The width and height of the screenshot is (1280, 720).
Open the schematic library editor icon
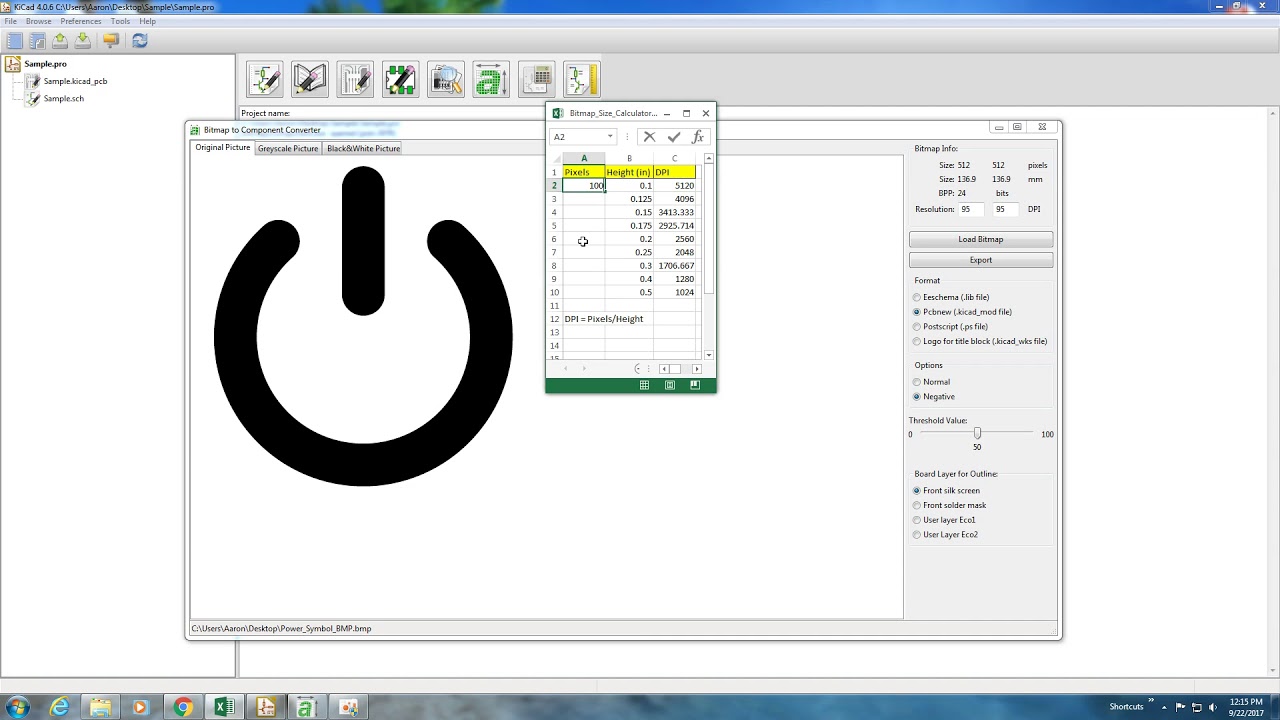[310, 79]
